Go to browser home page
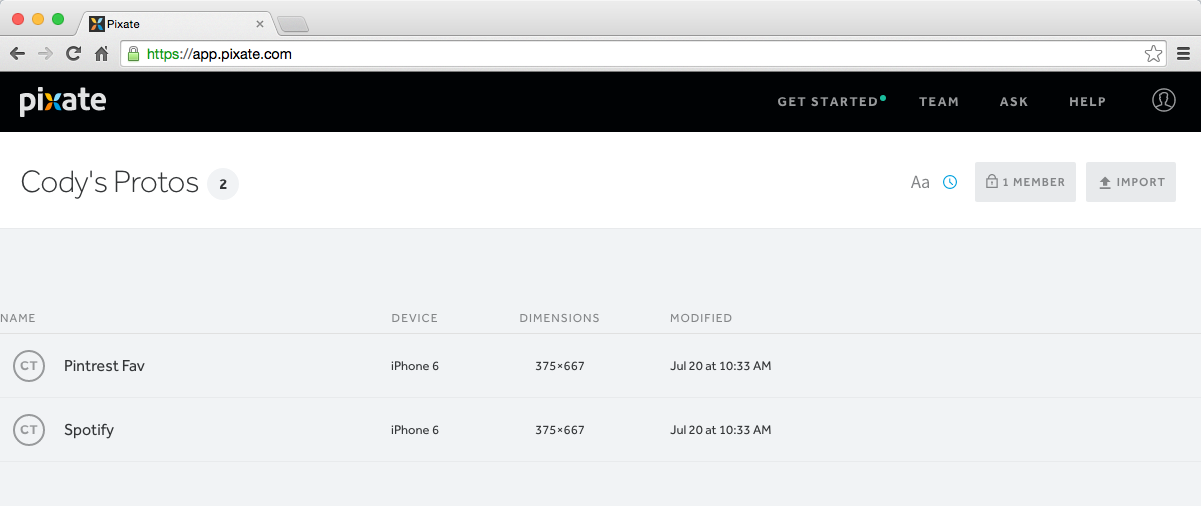The width and height of the screenshot is (1201, 506). pyautogui.click(x=101, y=54)
